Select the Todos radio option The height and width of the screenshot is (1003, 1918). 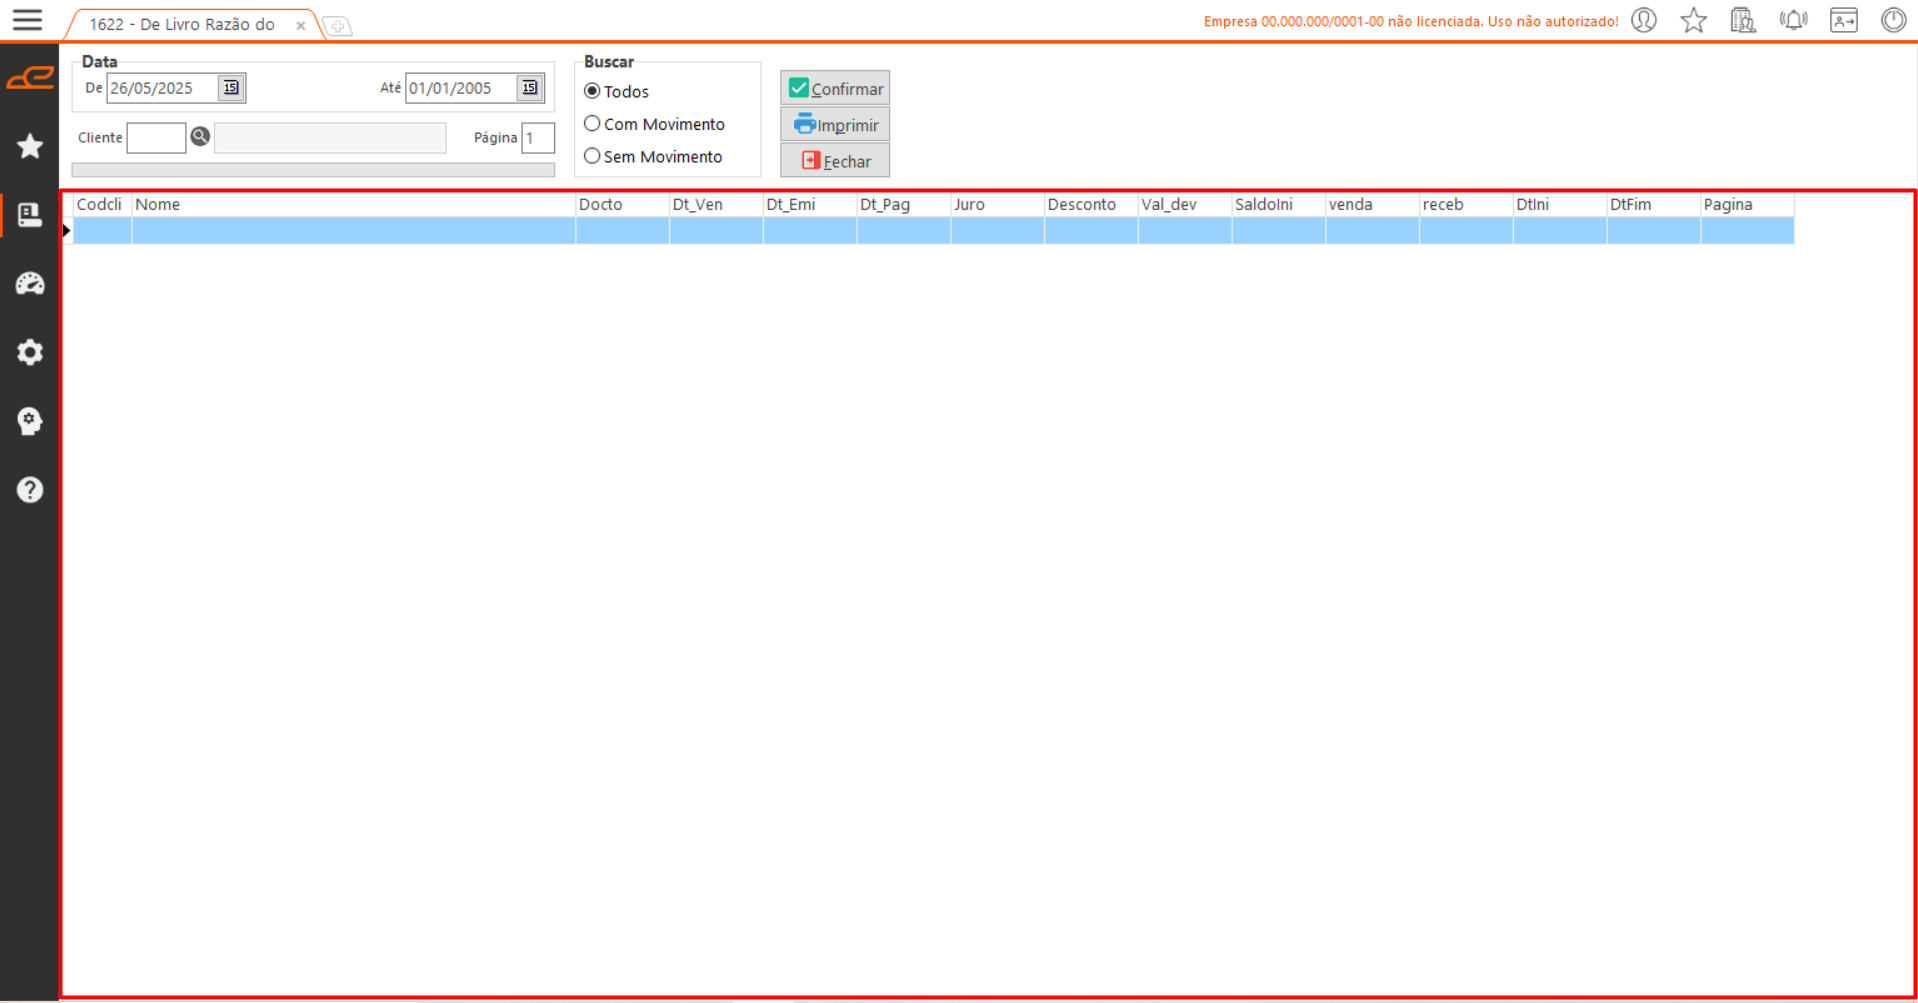(593, 91)
